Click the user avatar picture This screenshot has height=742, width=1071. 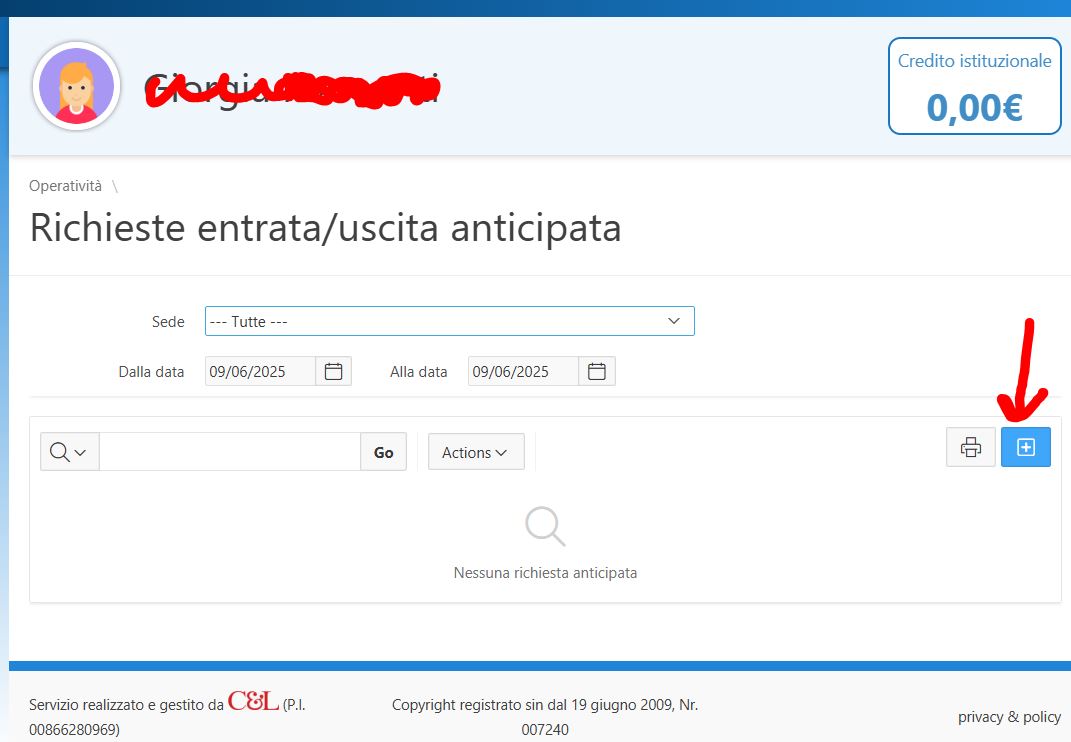coord(77,86)
